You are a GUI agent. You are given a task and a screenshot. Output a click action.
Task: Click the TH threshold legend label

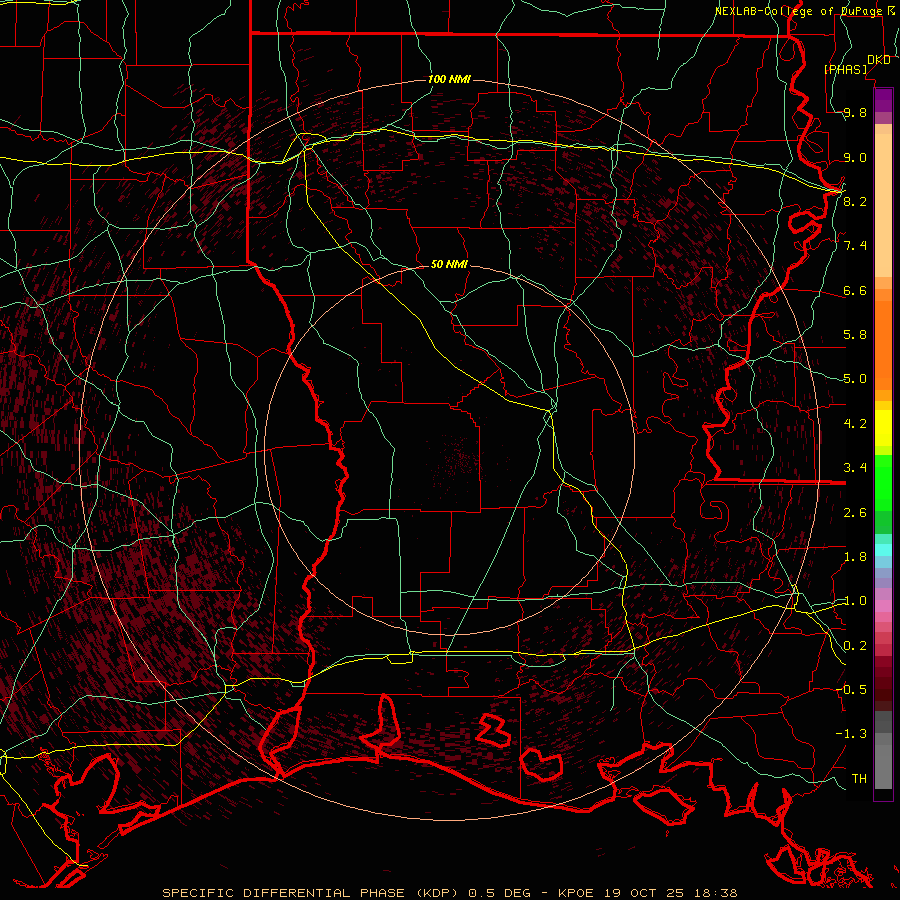point(859,778)
